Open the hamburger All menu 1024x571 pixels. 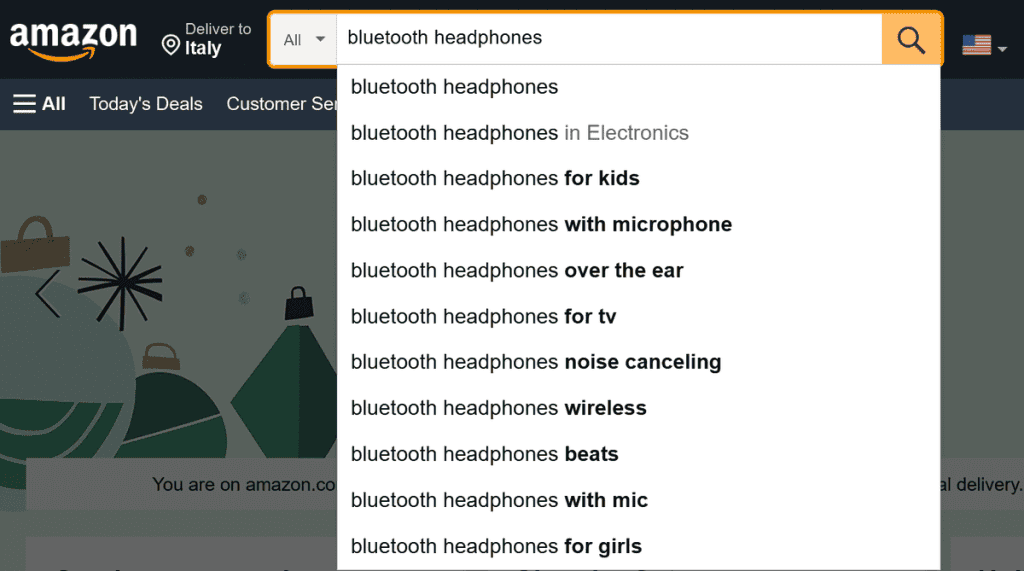tap(39, 104)
